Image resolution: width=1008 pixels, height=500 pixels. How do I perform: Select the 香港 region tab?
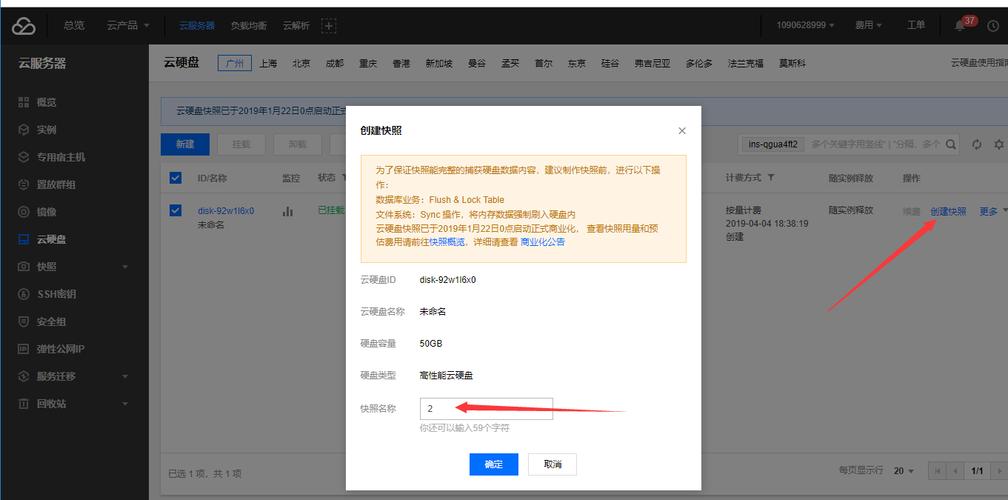[x=401, y=63]
